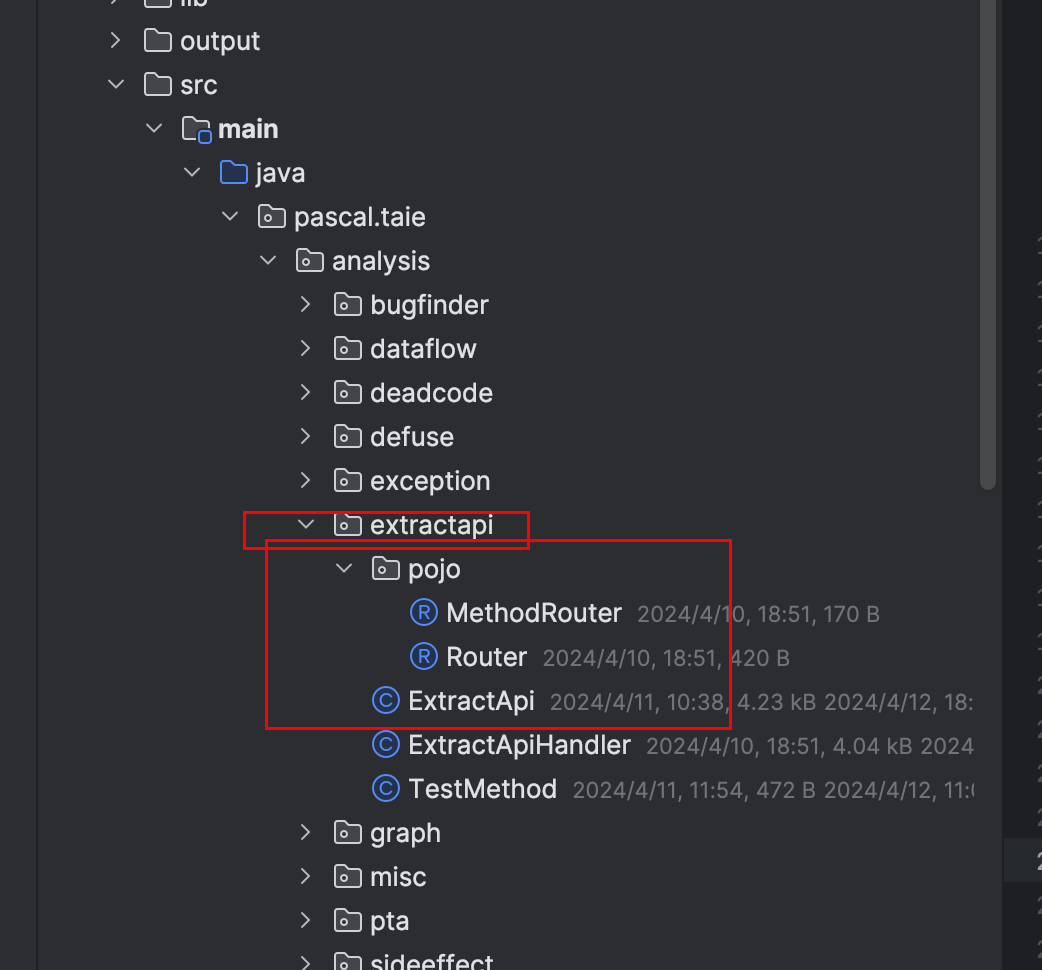Expand the output folder
The width and height of the screenshot is (1042, 970).
pyautogui.click(x=115, y=41)
